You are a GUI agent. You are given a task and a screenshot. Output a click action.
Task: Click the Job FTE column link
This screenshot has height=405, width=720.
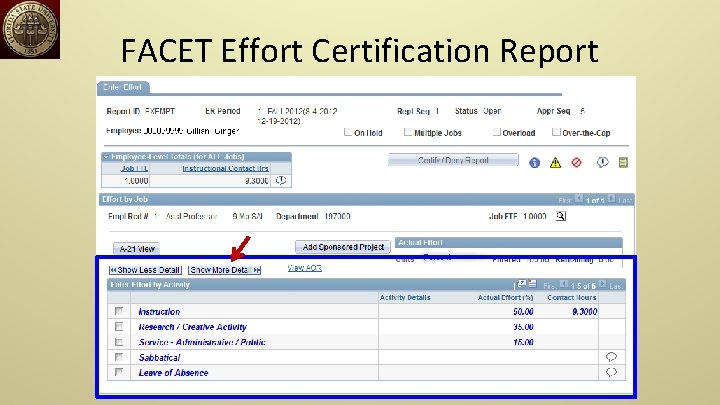135,169
